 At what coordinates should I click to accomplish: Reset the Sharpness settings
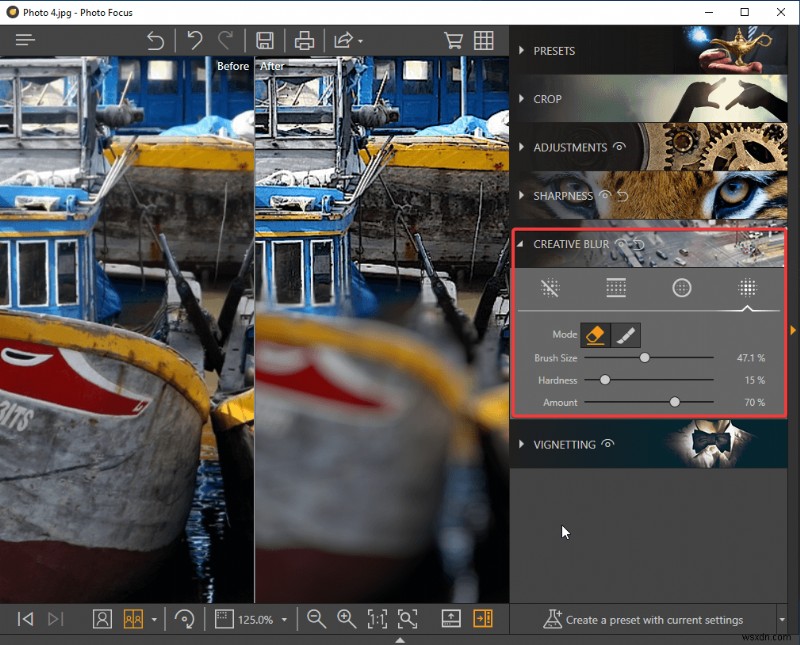(622, 195)
